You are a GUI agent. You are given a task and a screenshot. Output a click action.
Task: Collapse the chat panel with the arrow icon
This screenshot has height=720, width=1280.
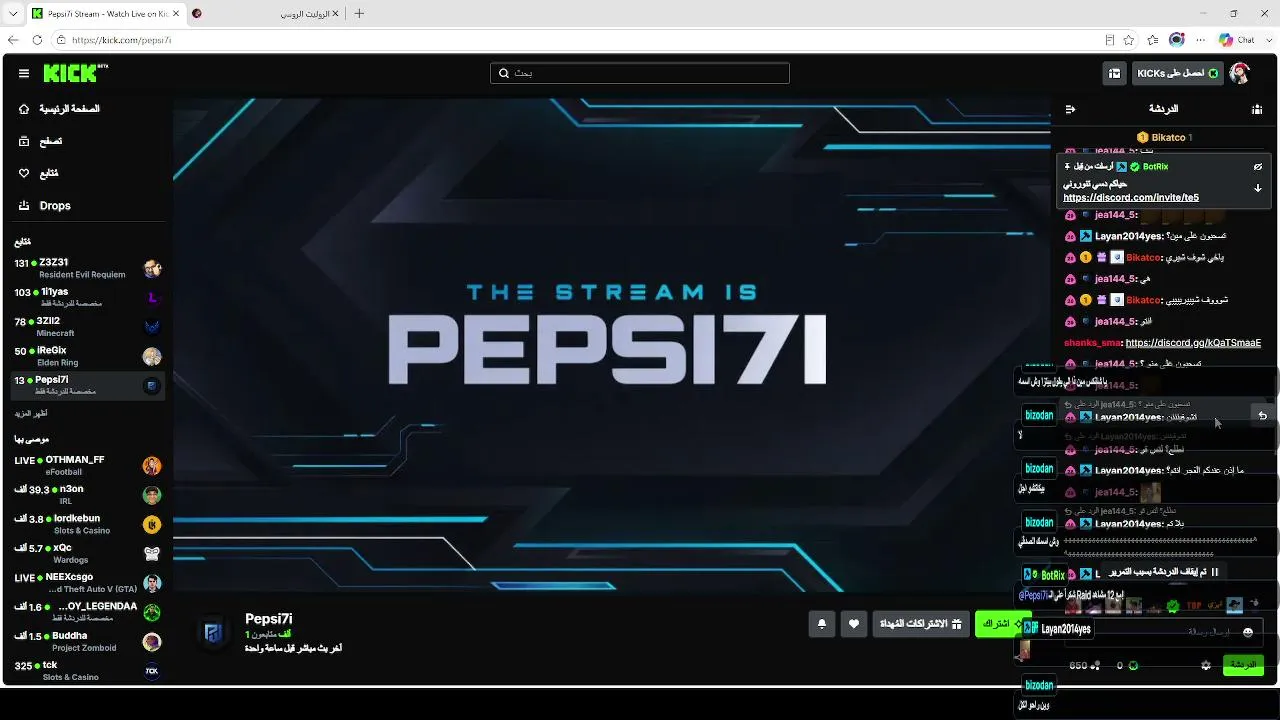click(1070, 109)
